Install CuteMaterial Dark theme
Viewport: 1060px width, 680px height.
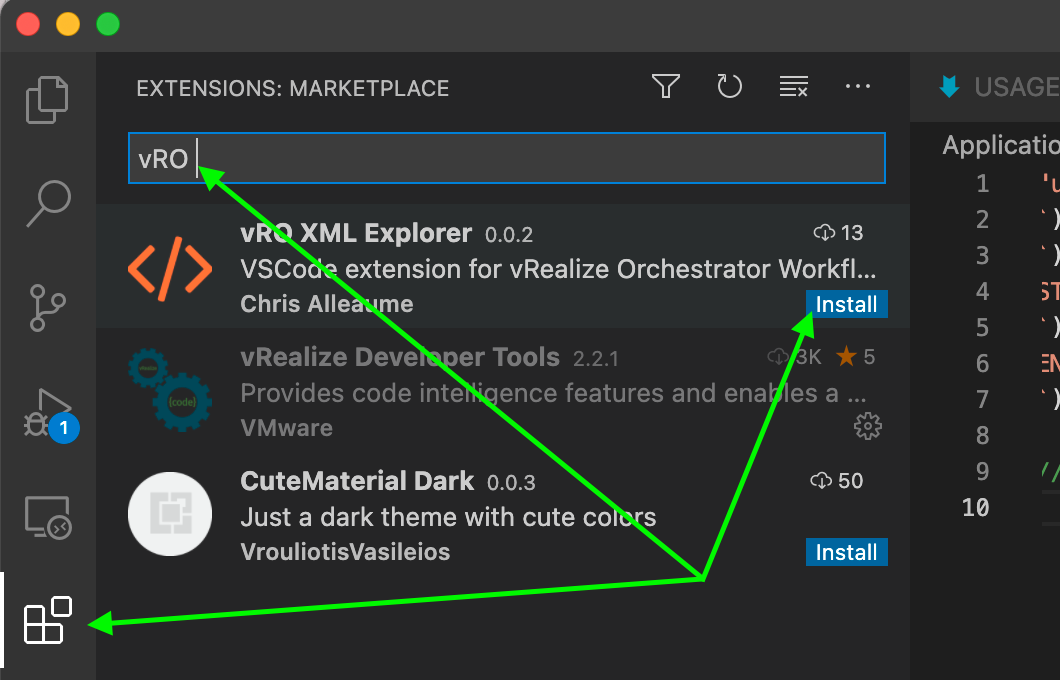tap(846, 552)
